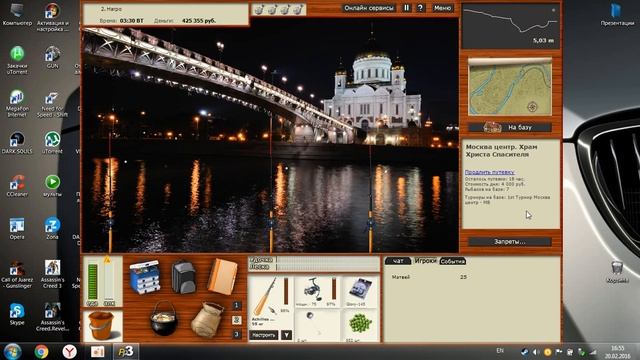Open the orange notebook journal
Image resolution: width=640 pixels, height=360 pixels.
pos(222,276)
